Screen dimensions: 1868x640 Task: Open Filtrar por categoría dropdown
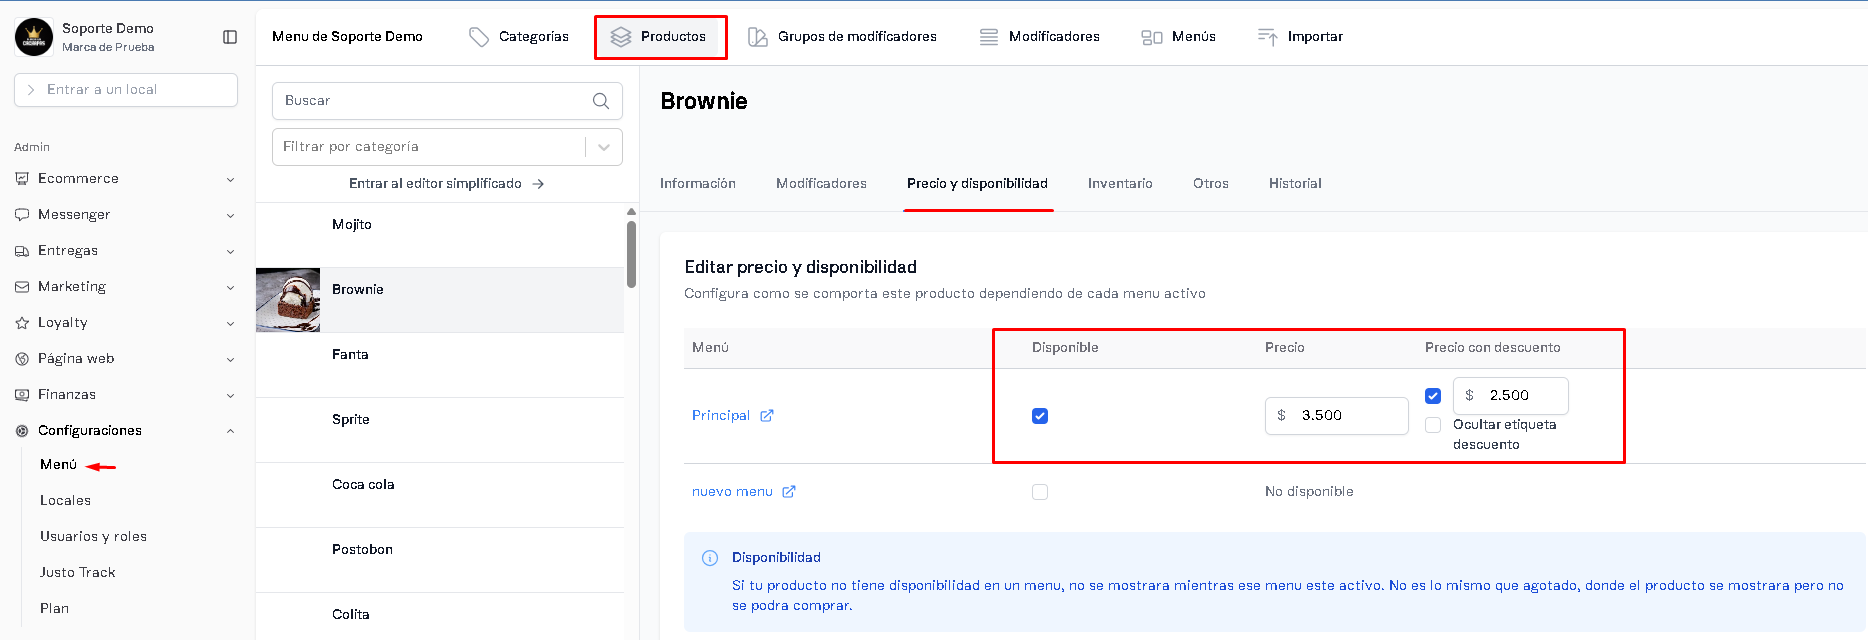tap(447, 147)
